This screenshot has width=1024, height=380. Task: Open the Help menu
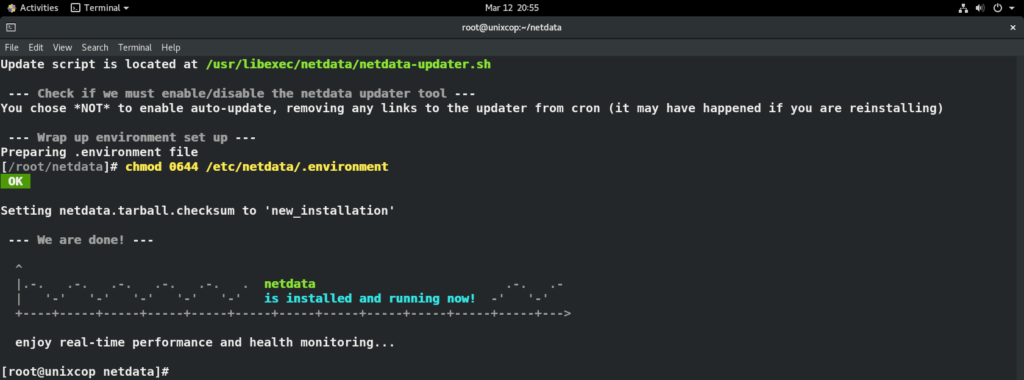[171, 48]
